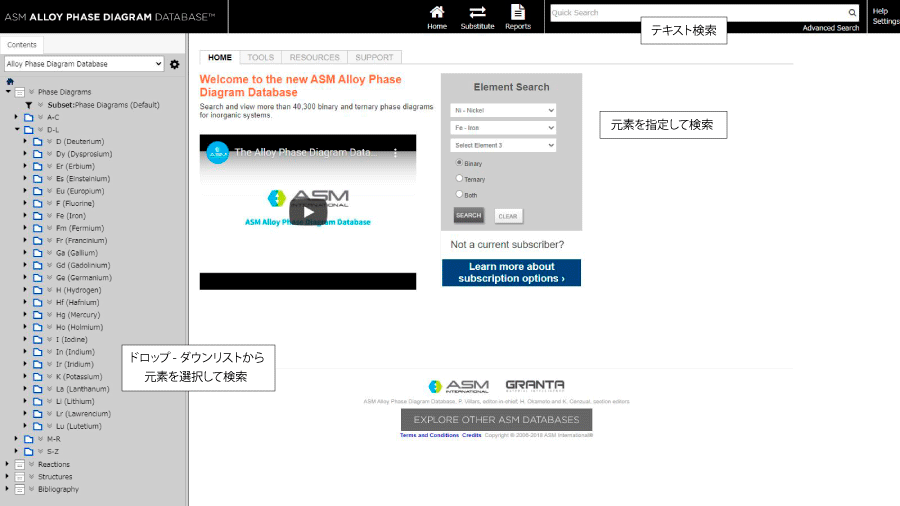Switch to the HOME tab
Screen dimensions: 900x506
(x=220, y=57)
